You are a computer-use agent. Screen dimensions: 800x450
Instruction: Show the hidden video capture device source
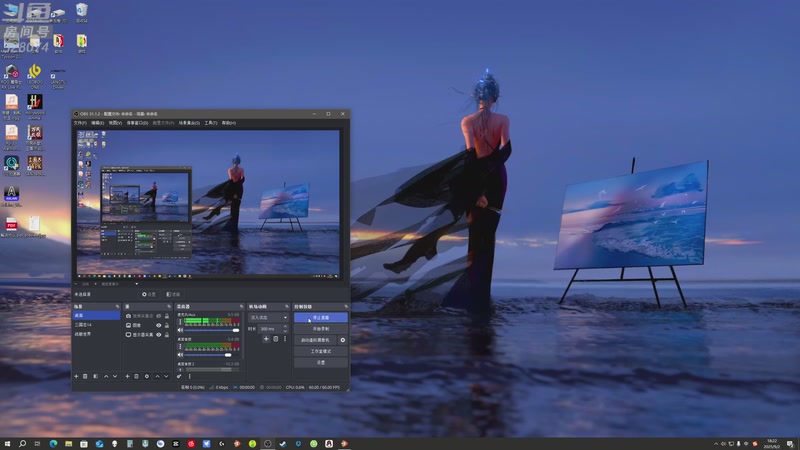[159, 316]
